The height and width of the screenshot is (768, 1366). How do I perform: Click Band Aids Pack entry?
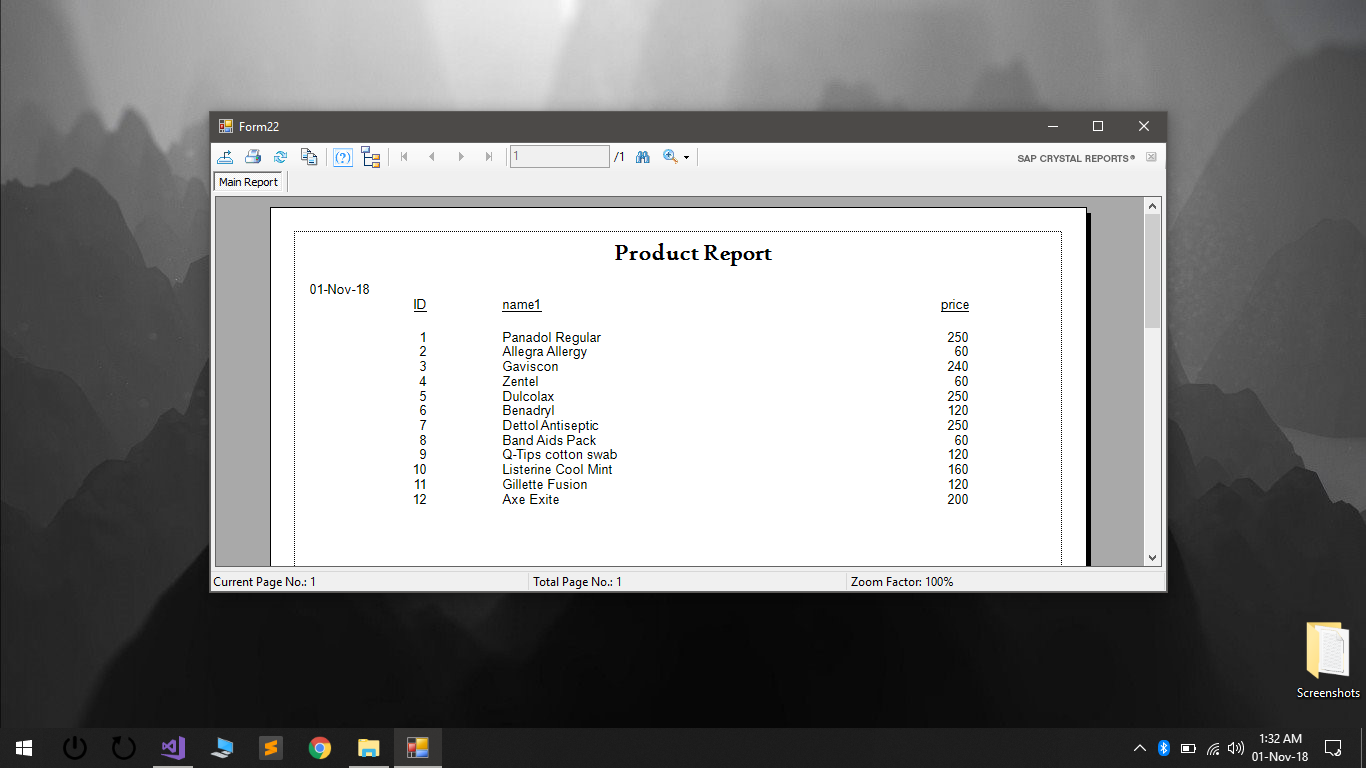click(549, 441)
